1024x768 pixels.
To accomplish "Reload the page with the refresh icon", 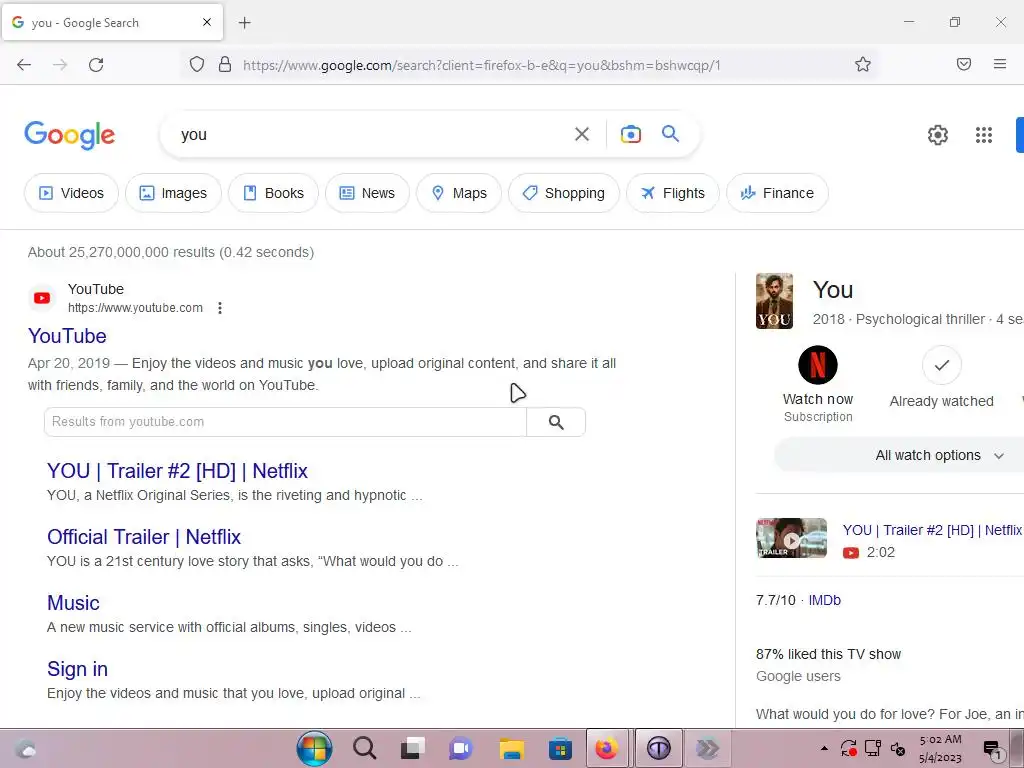I will click(96, 65).
